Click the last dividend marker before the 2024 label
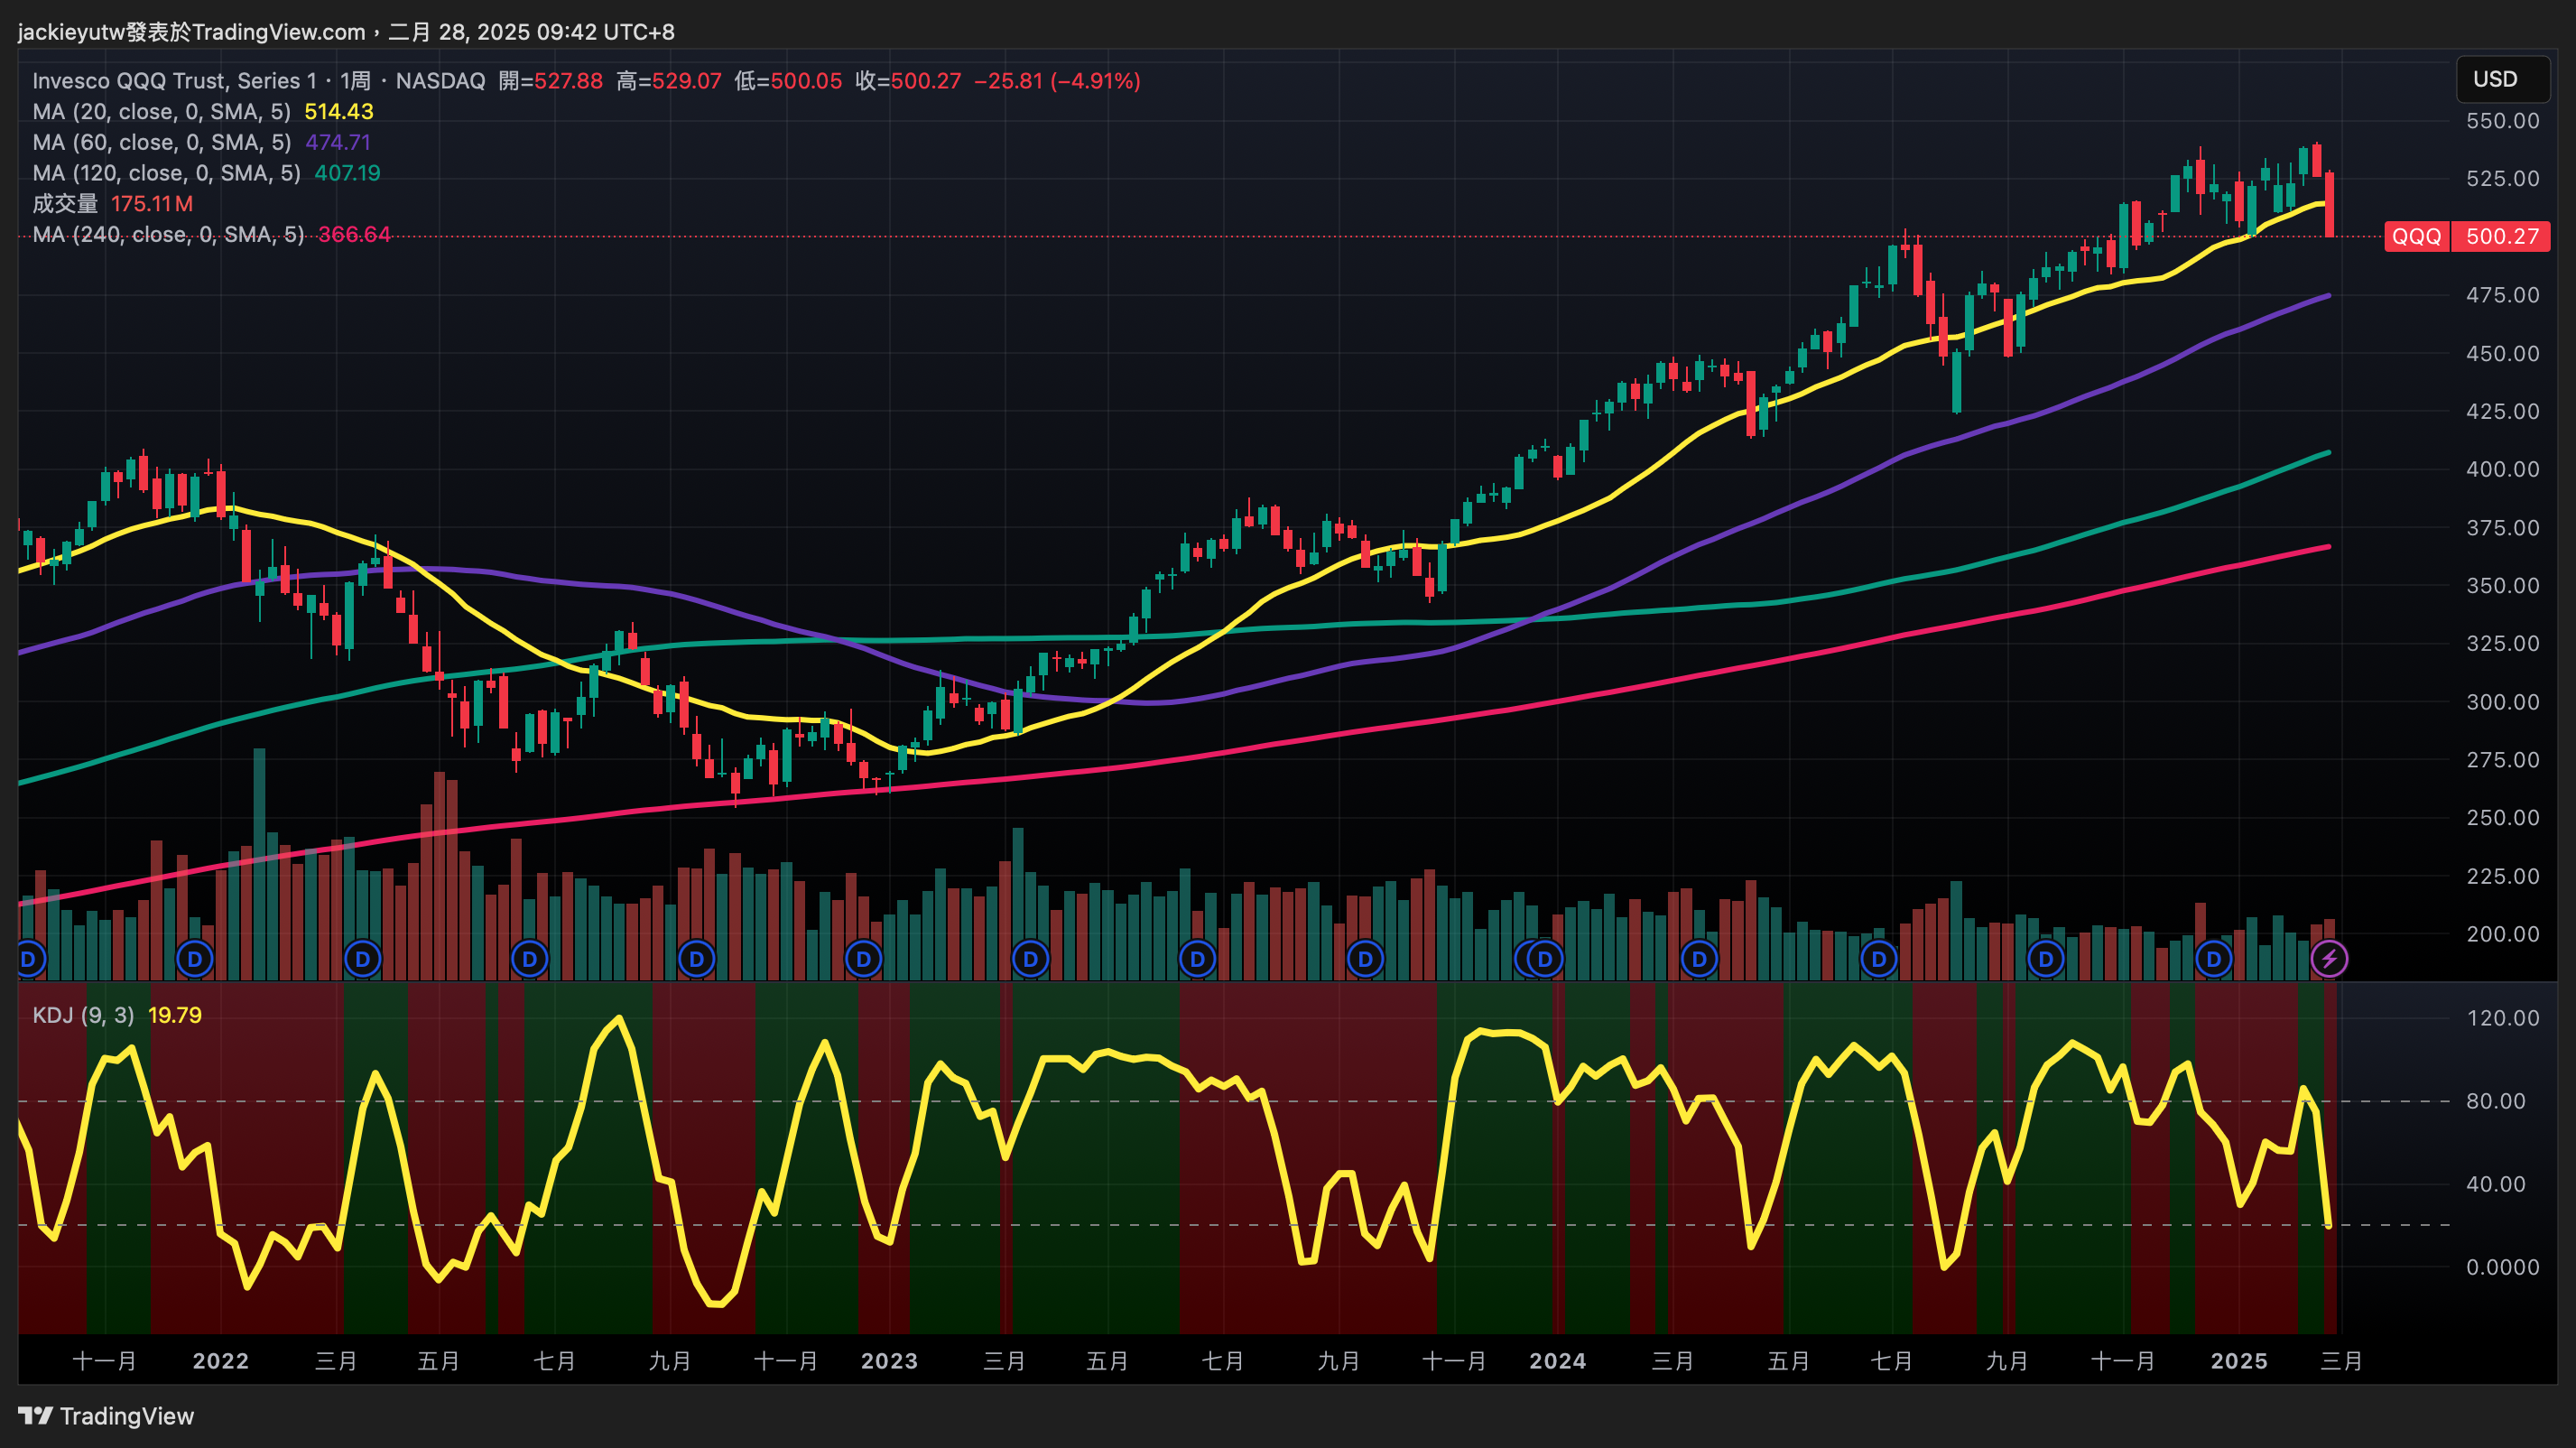The height and width of the screenshot is (1448, 2576). pyautogui.click(x=1544, y=959)
